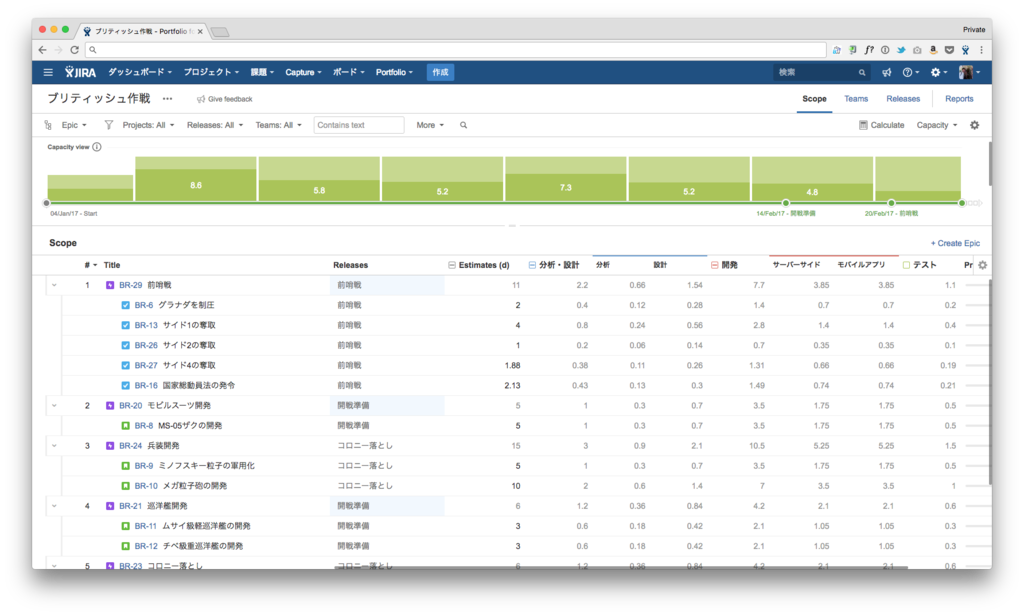Screen dimensions: 1024x615
Task: Click the JIRA logo
Action: (x=80, y=72)
